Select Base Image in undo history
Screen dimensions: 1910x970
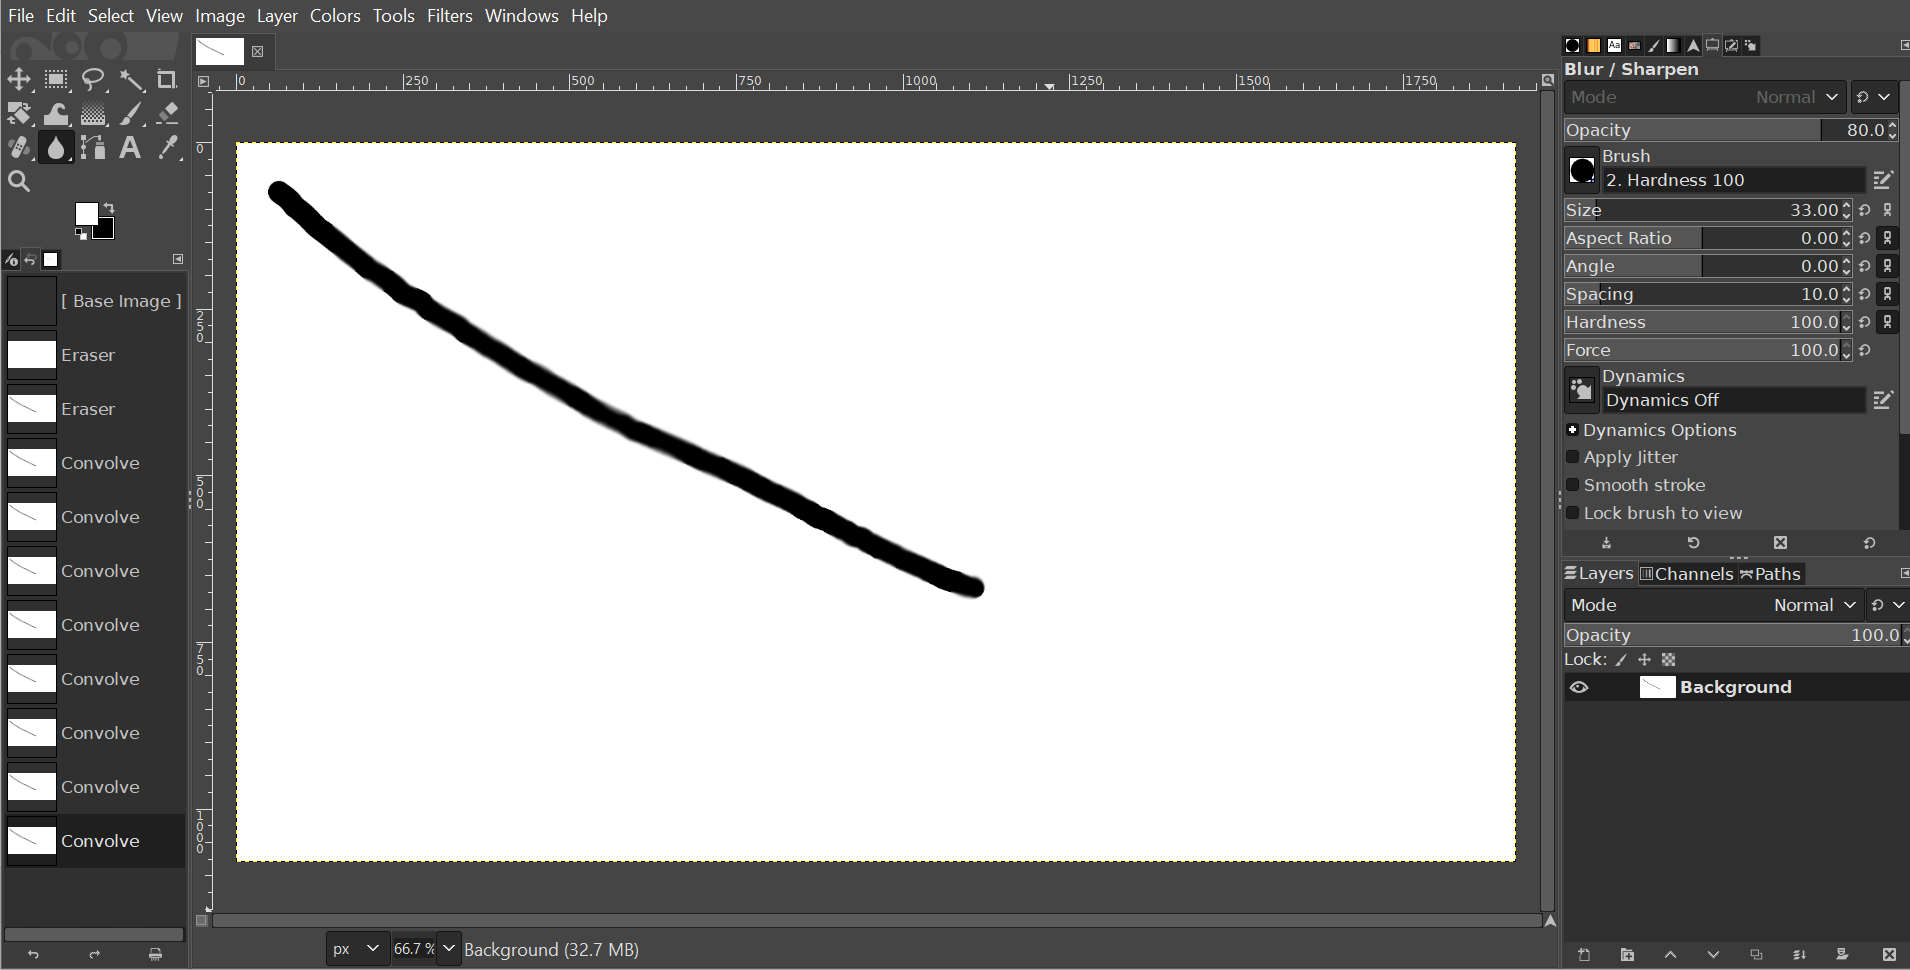[95, 301]
